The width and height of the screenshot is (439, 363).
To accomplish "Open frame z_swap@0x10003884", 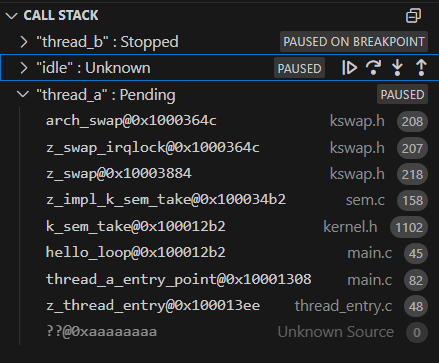I will [x=219, y=174].
